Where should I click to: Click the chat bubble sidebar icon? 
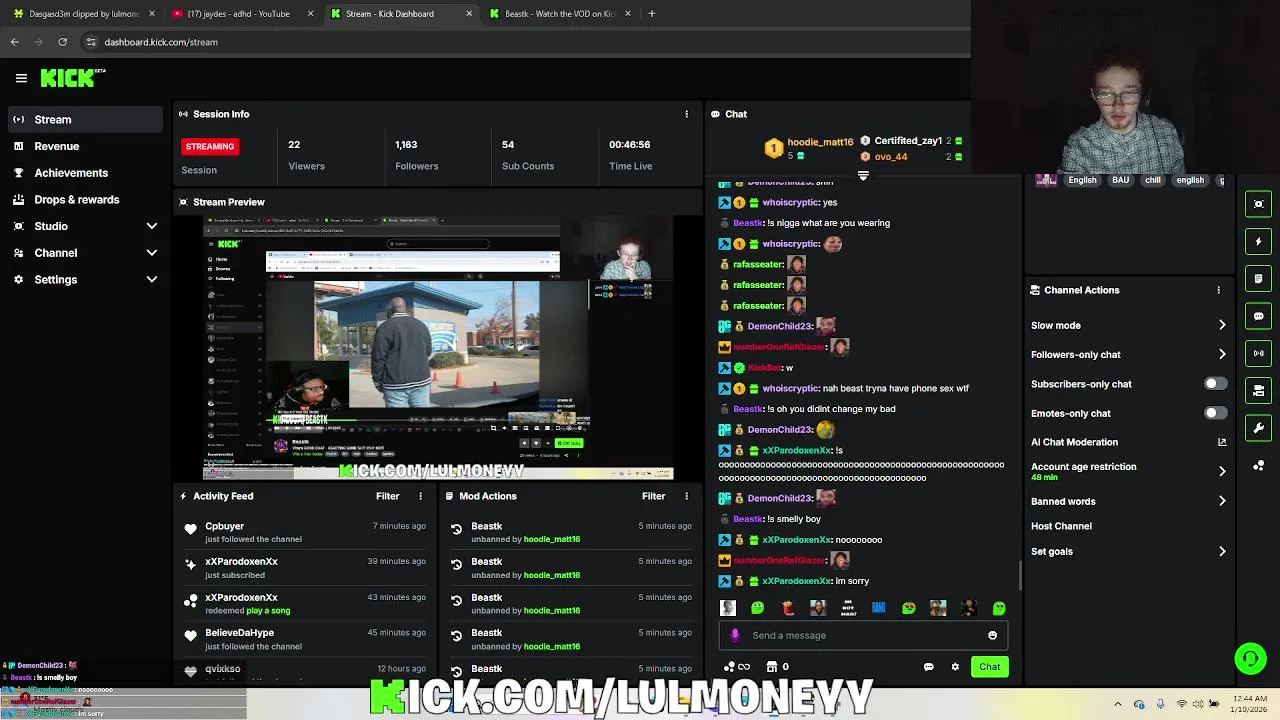(x=1258, y=316)
